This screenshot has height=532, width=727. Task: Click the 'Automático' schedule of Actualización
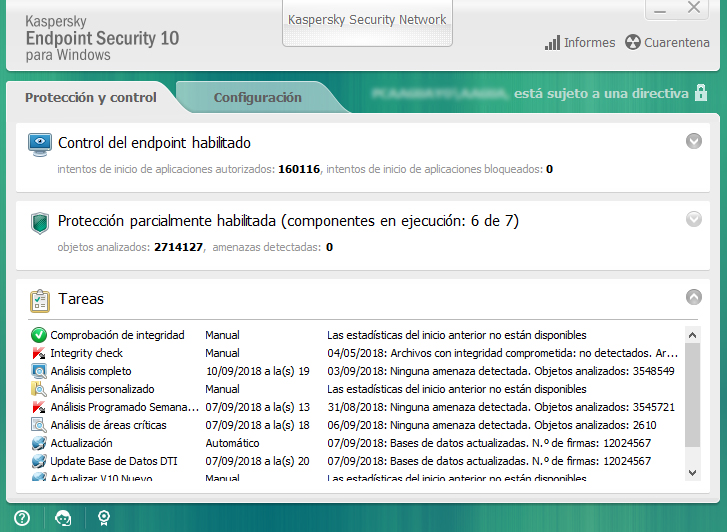click(x=232, y=443)
